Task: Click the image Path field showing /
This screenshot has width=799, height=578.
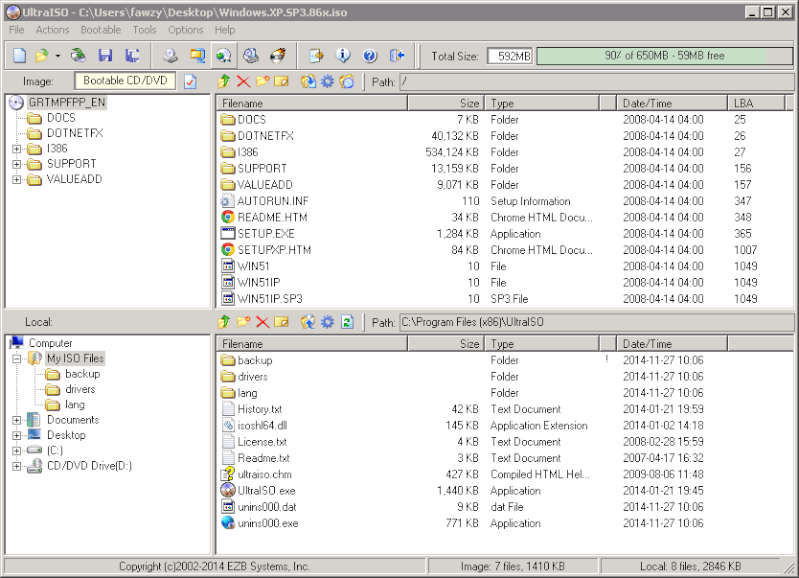Action: [597, 82]
